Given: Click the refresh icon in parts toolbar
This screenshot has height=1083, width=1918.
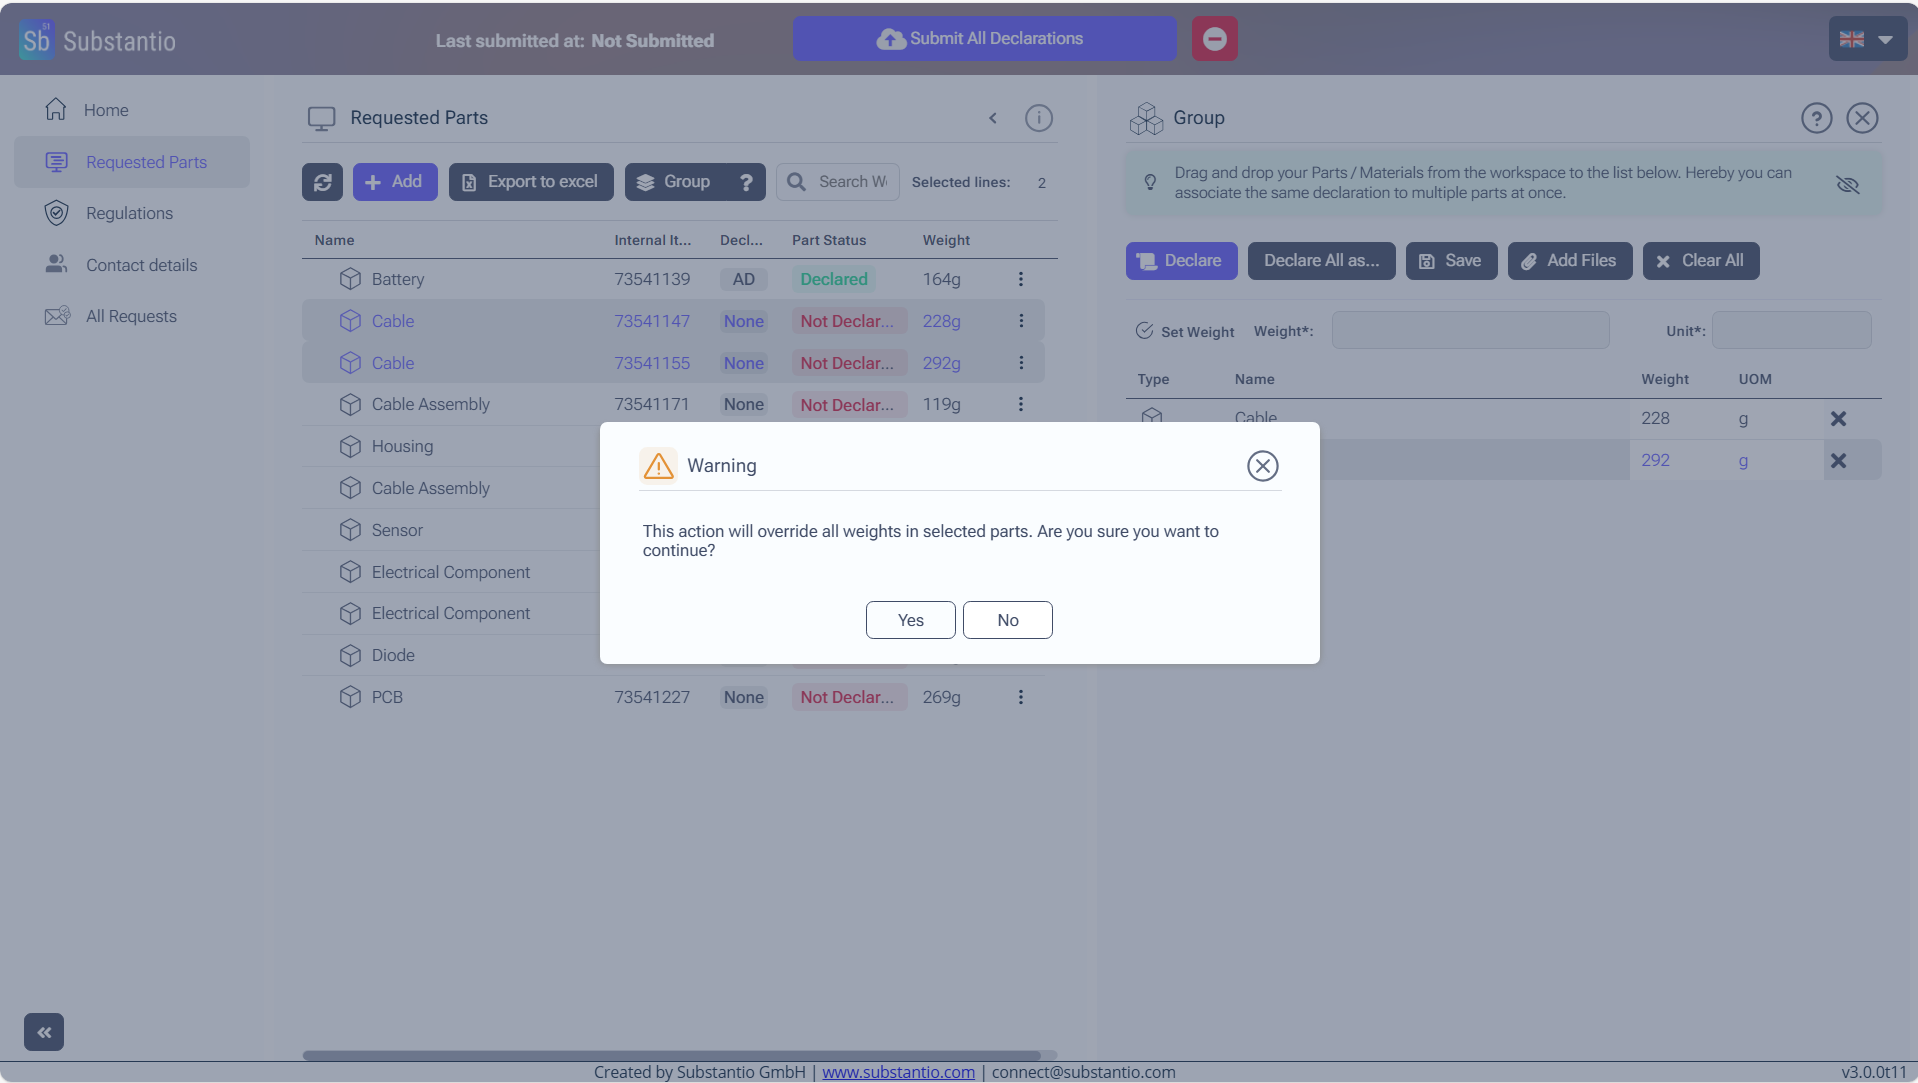Looking at the screenshot, I should point(322,182).
